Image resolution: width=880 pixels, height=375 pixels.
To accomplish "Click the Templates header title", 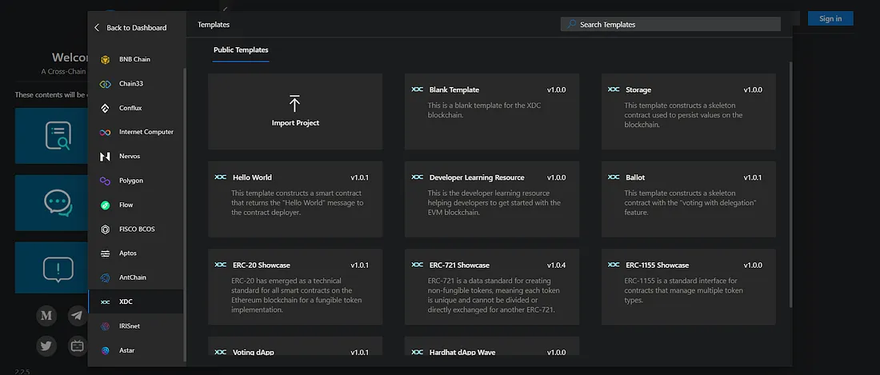I will tap(213, 25).
